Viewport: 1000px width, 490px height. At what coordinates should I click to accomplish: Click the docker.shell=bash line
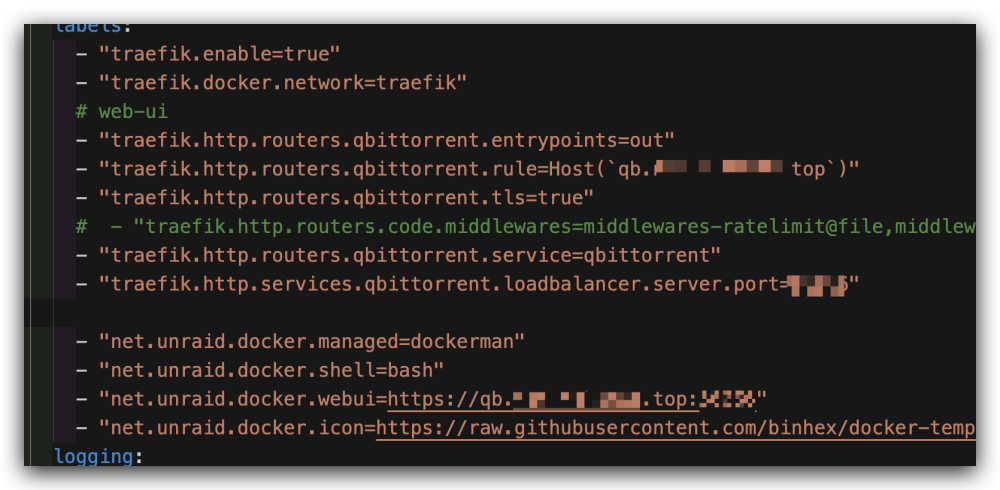[260, 371]
